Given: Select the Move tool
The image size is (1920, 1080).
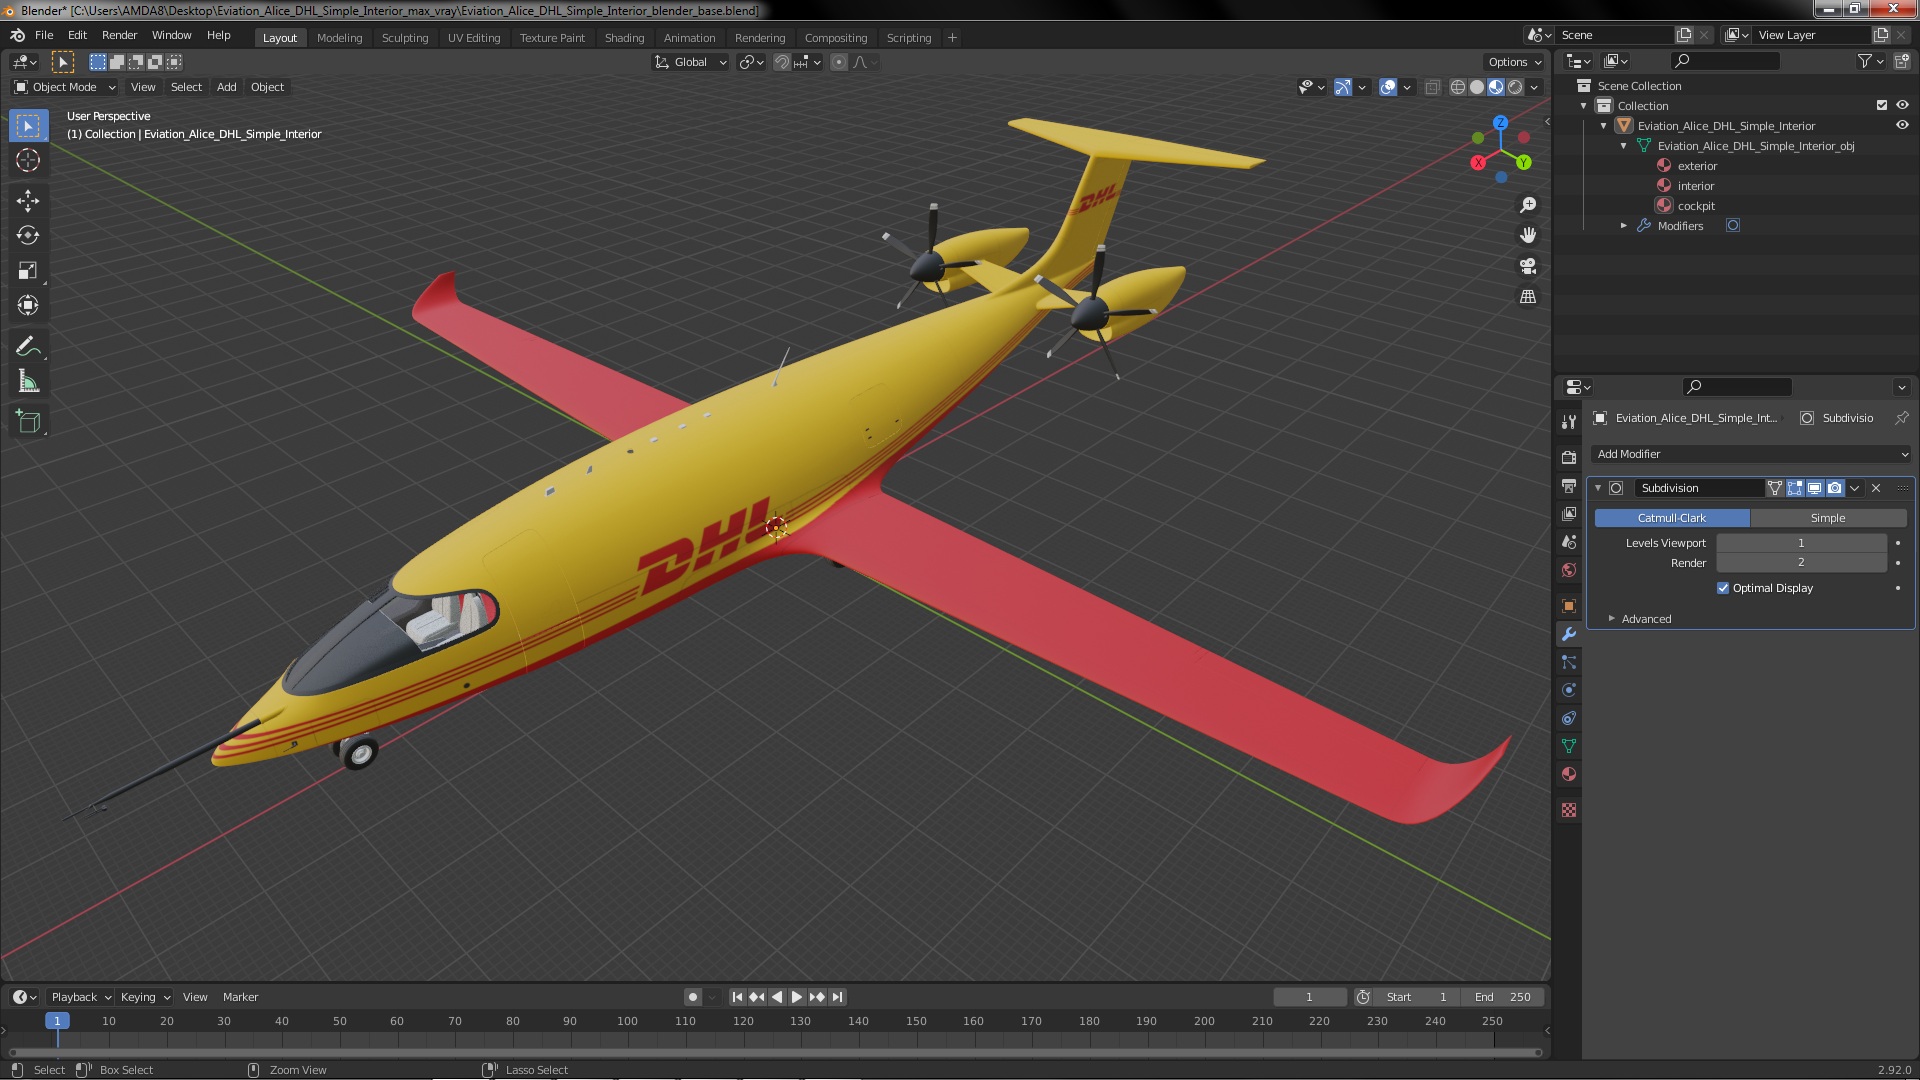Looking at the screenshot, I should pyautogui.click(x=28, y=200).
